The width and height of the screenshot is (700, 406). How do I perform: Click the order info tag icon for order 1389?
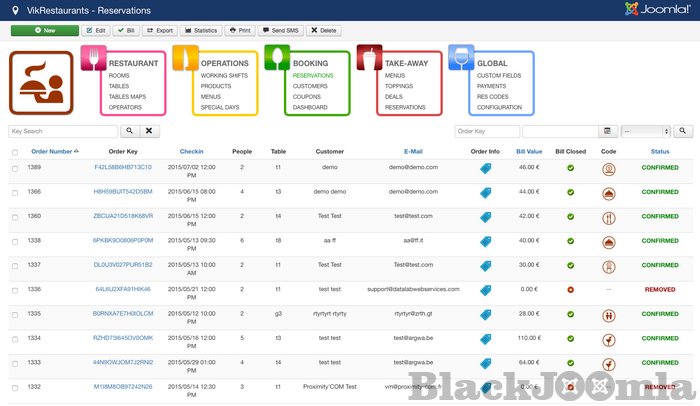pos(485,168)
